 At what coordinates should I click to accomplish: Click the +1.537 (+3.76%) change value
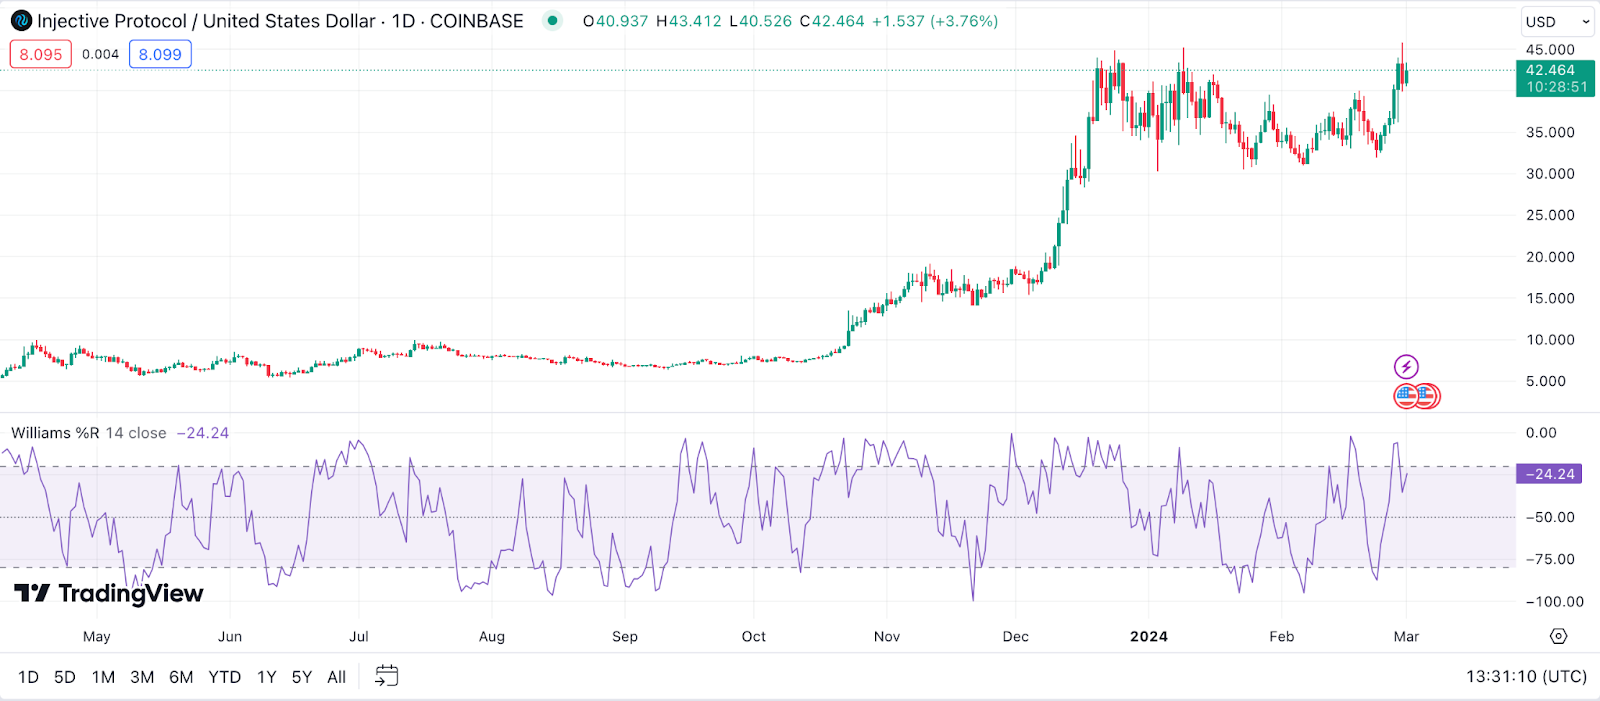[x=935, y=21]
